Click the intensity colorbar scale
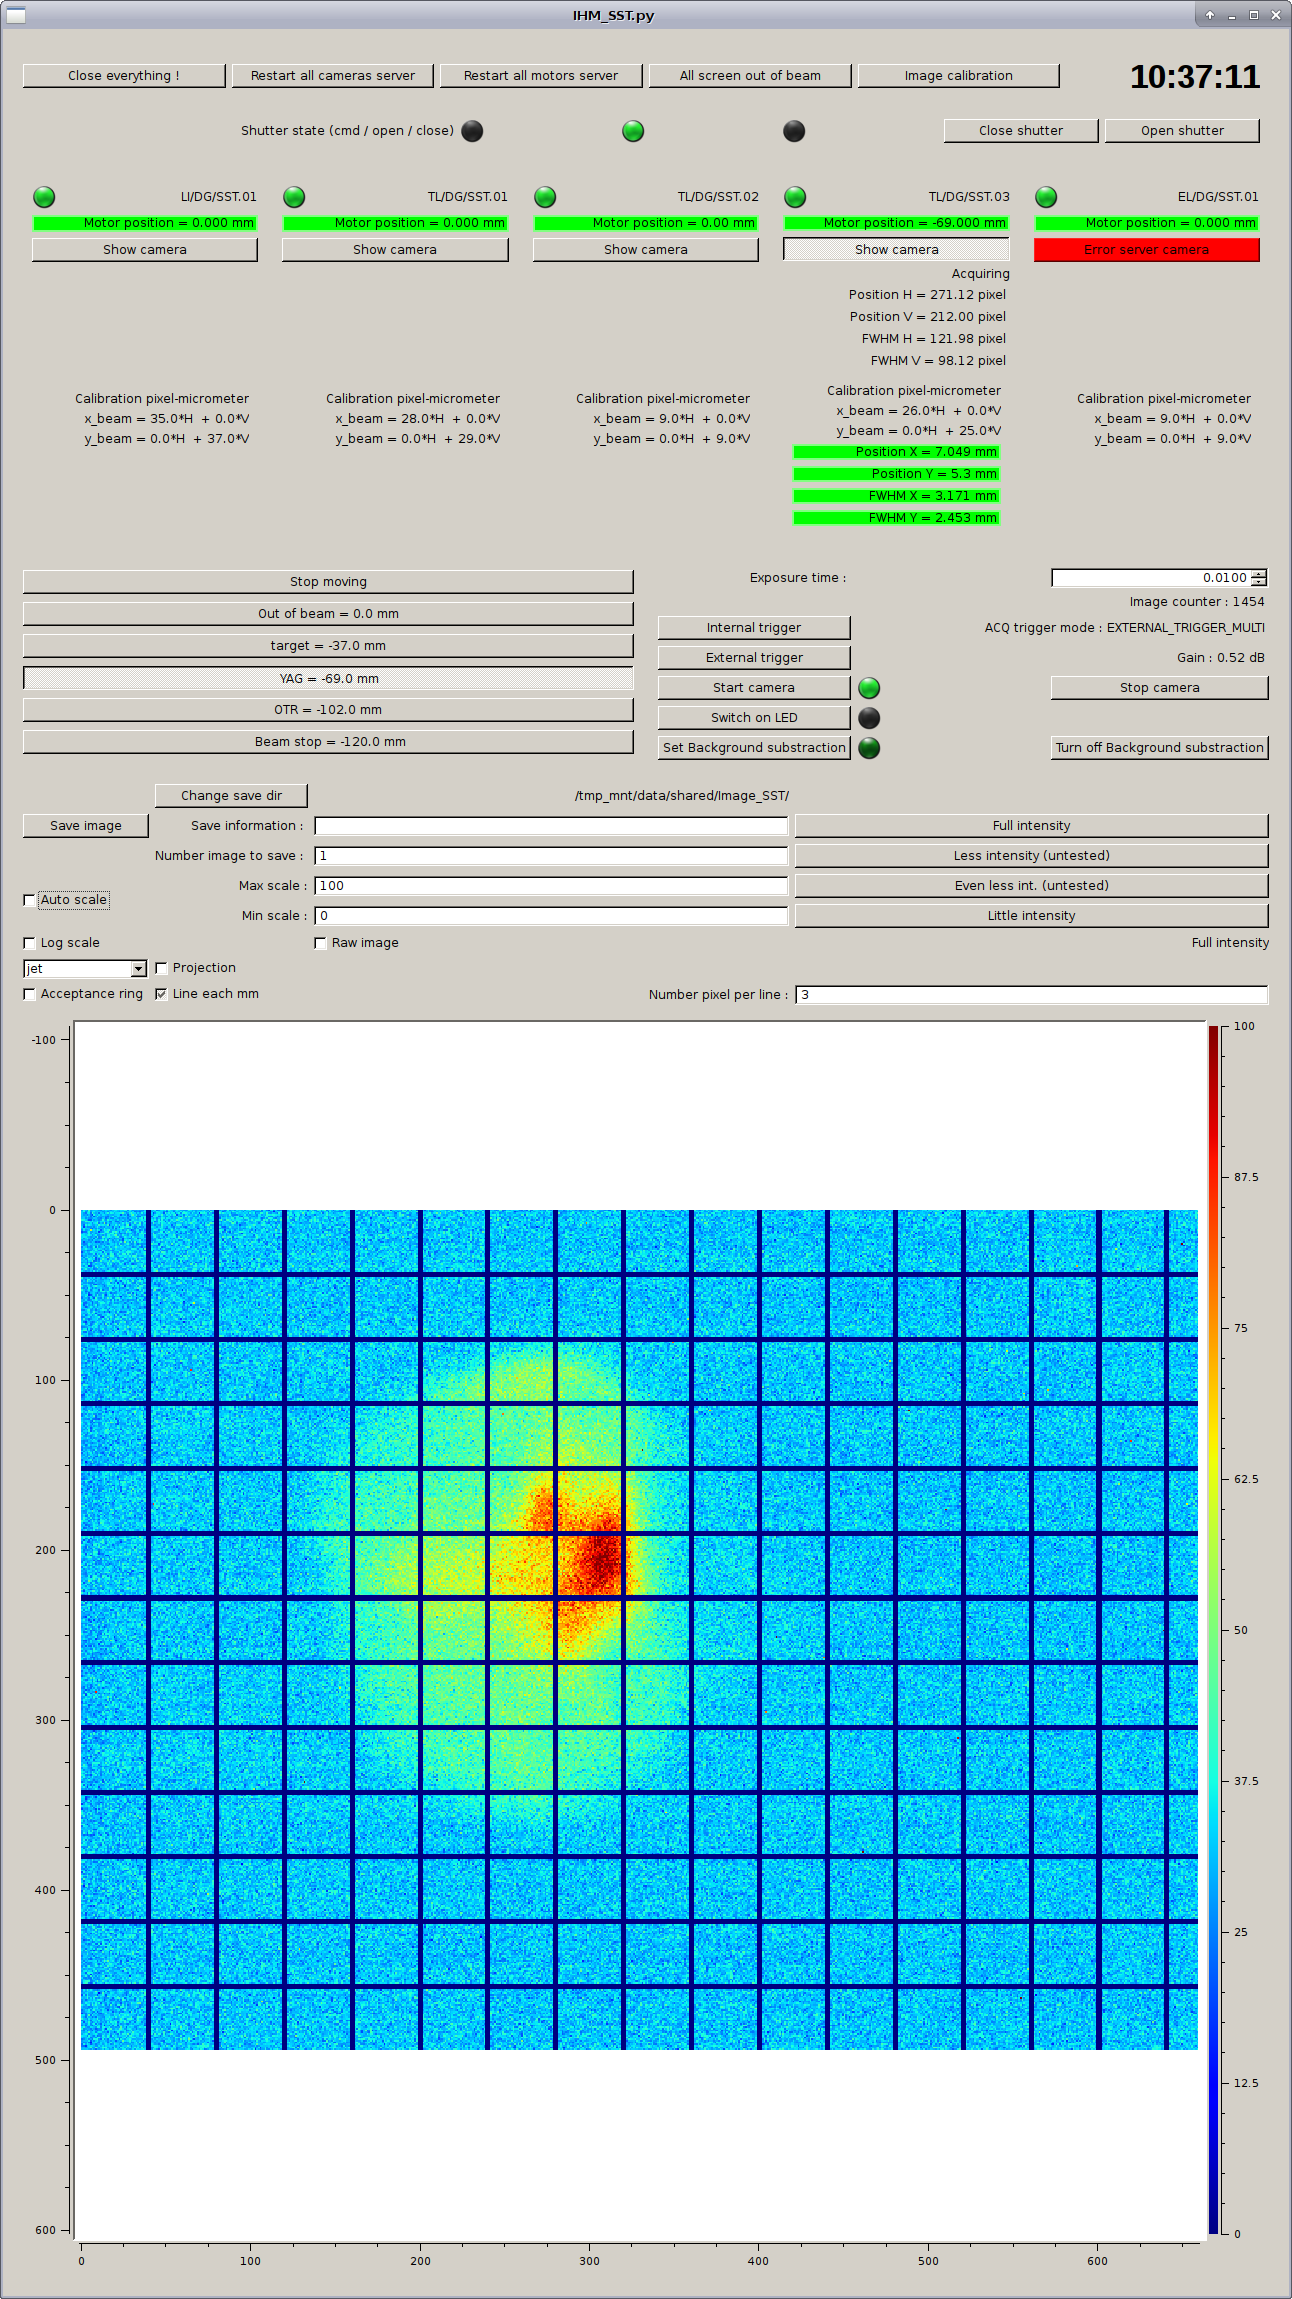Screen dimensions: 1292x2299 [1213, 1629]
